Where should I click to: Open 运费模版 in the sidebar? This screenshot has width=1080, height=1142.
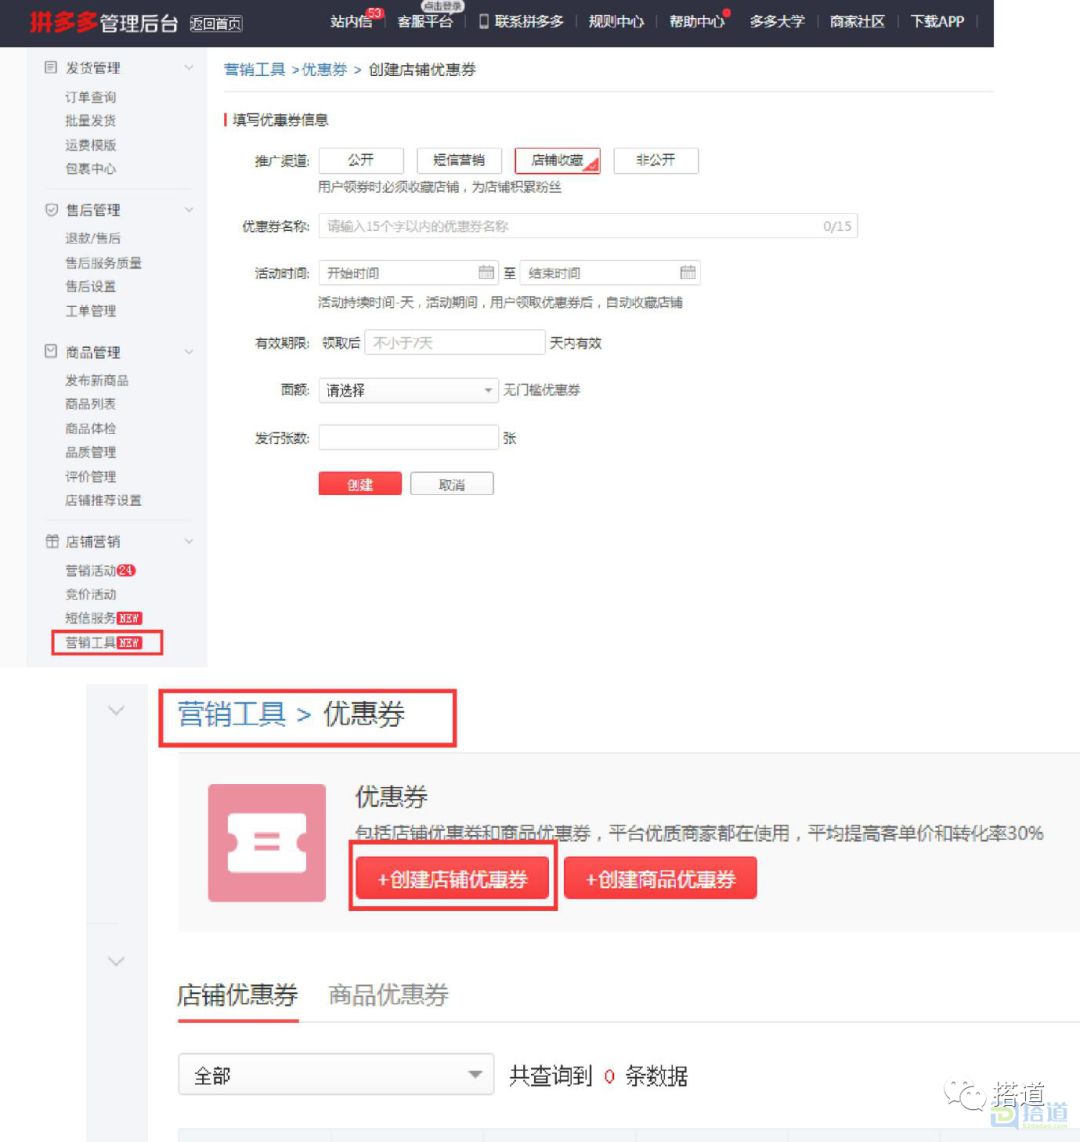pyautogui.click(x=90, y=145)
